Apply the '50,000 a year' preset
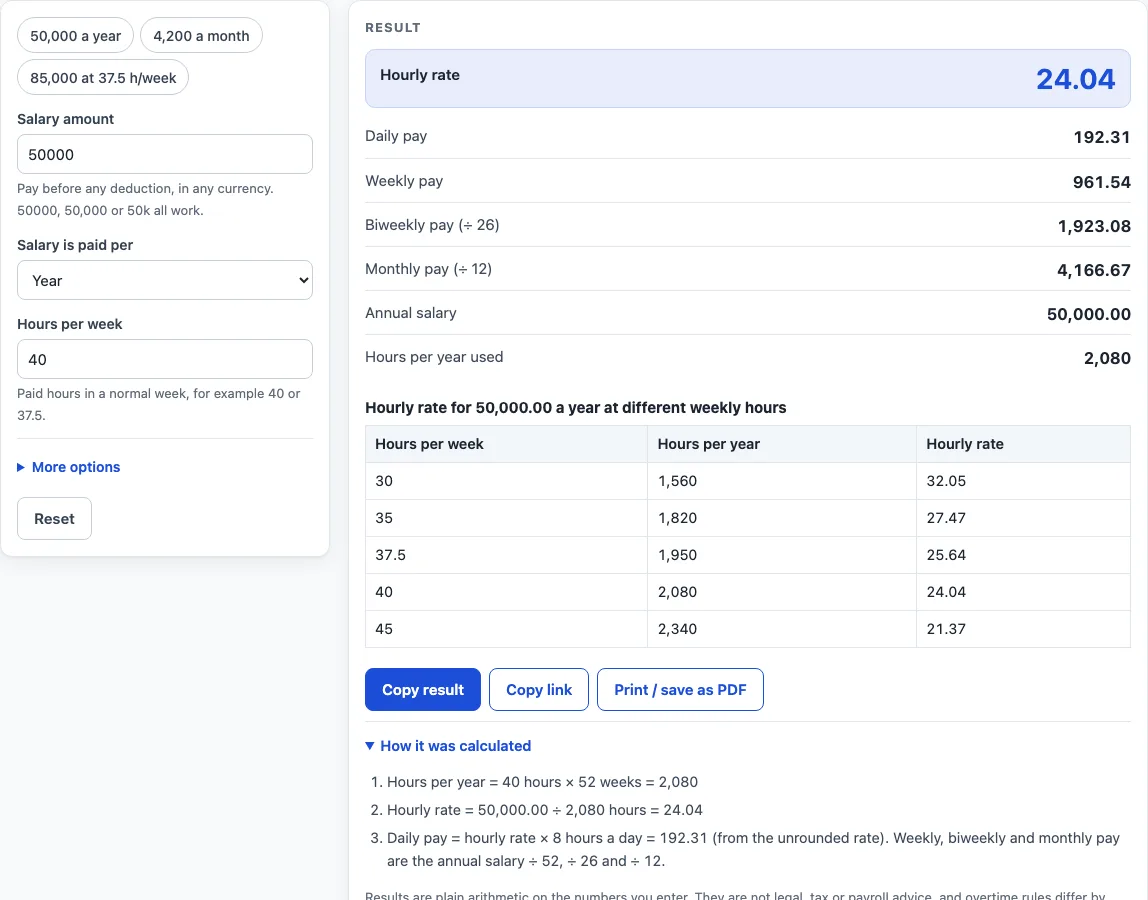Image resolution: width=1148 pixels, height=900 pixels. pyautogui.click(x=75, y=36)
